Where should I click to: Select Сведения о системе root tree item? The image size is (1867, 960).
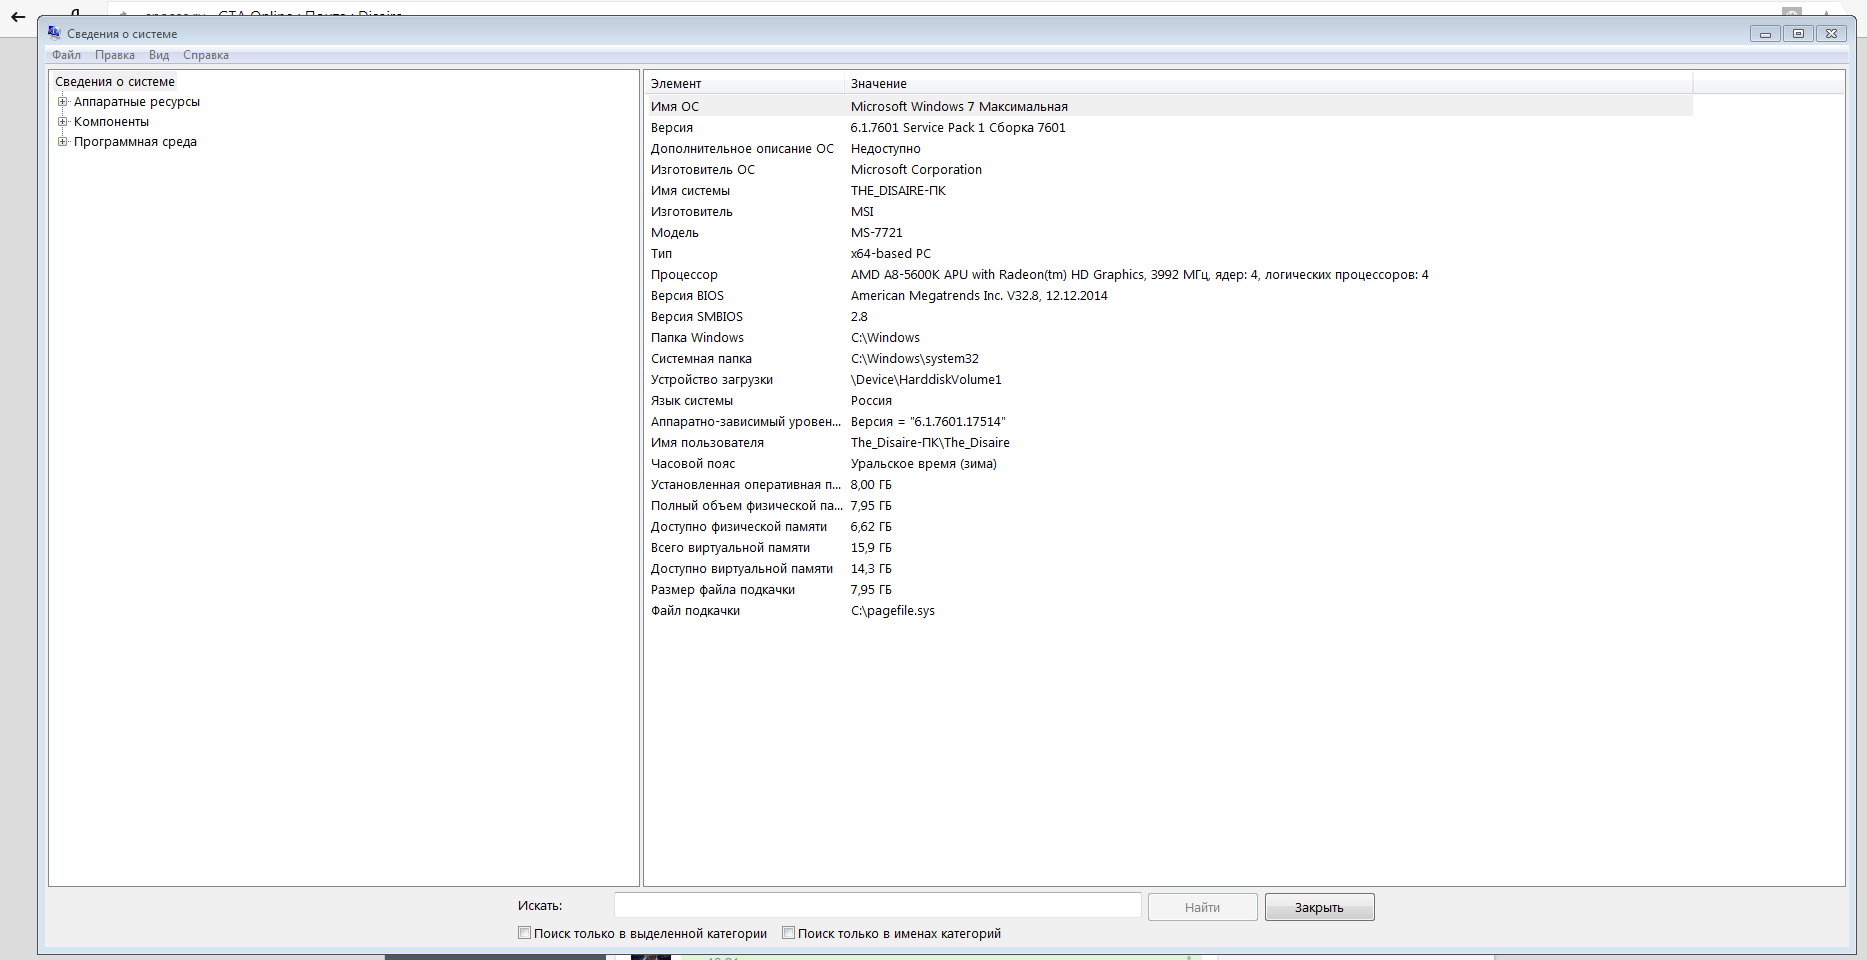pos(115,82)
